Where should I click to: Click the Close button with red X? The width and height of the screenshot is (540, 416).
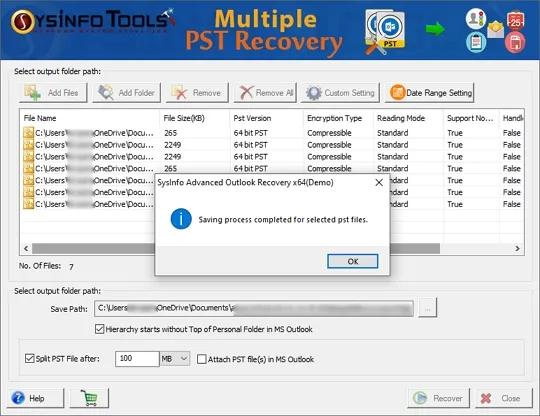(x=503, y=398)
